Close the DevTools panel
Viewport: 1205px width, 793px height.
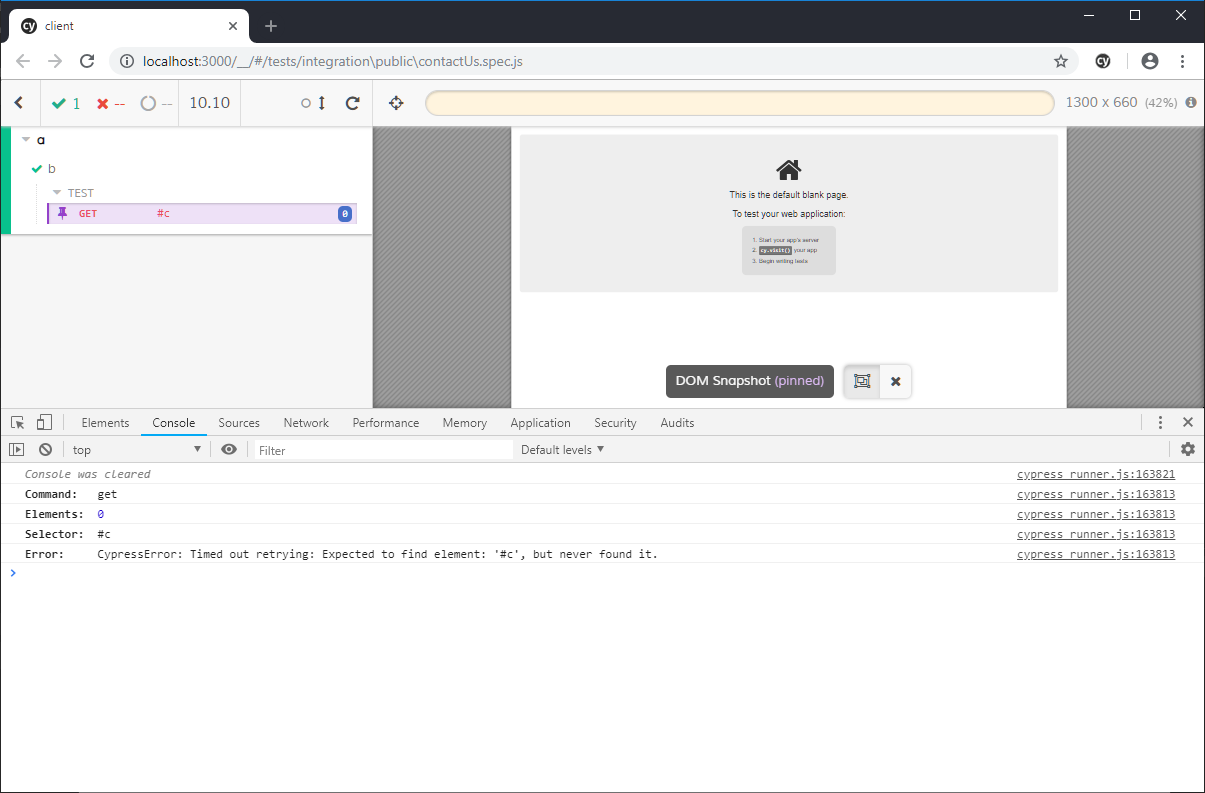(1188, 423)
